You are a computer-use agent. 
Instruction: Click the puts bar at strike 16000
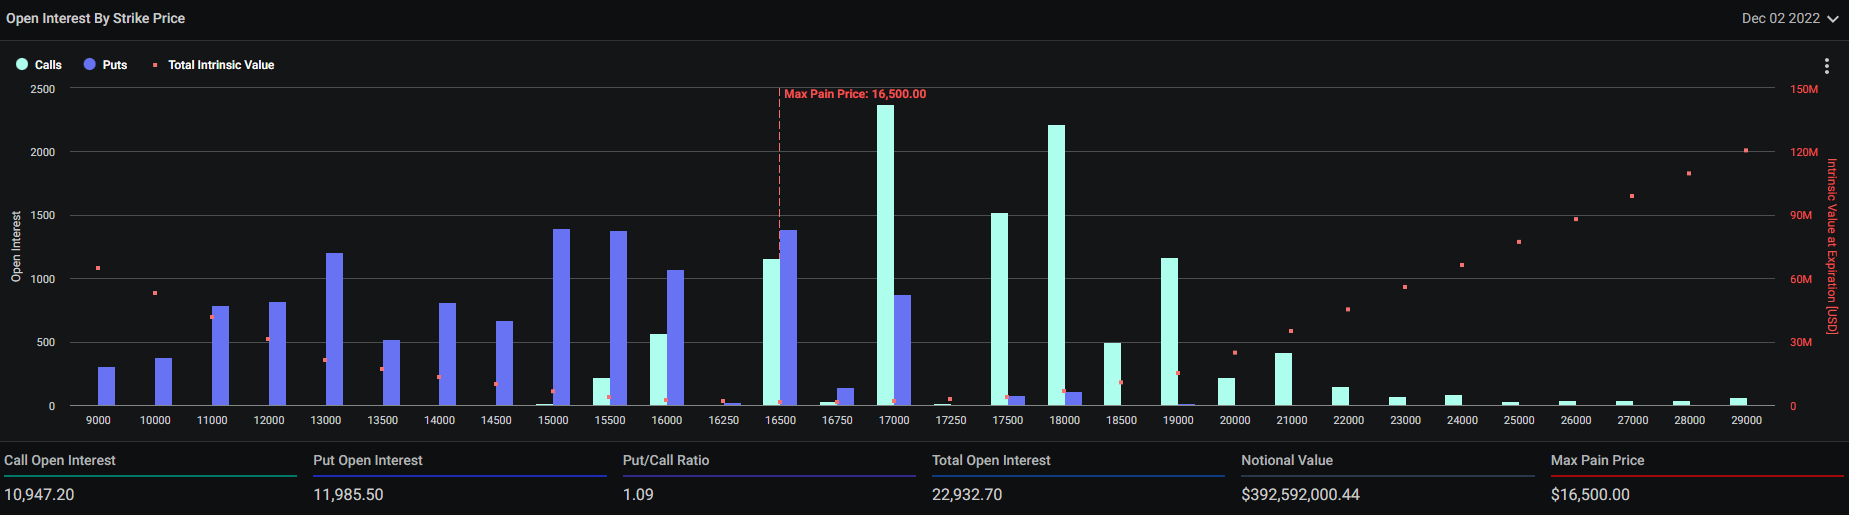(675, 338)
